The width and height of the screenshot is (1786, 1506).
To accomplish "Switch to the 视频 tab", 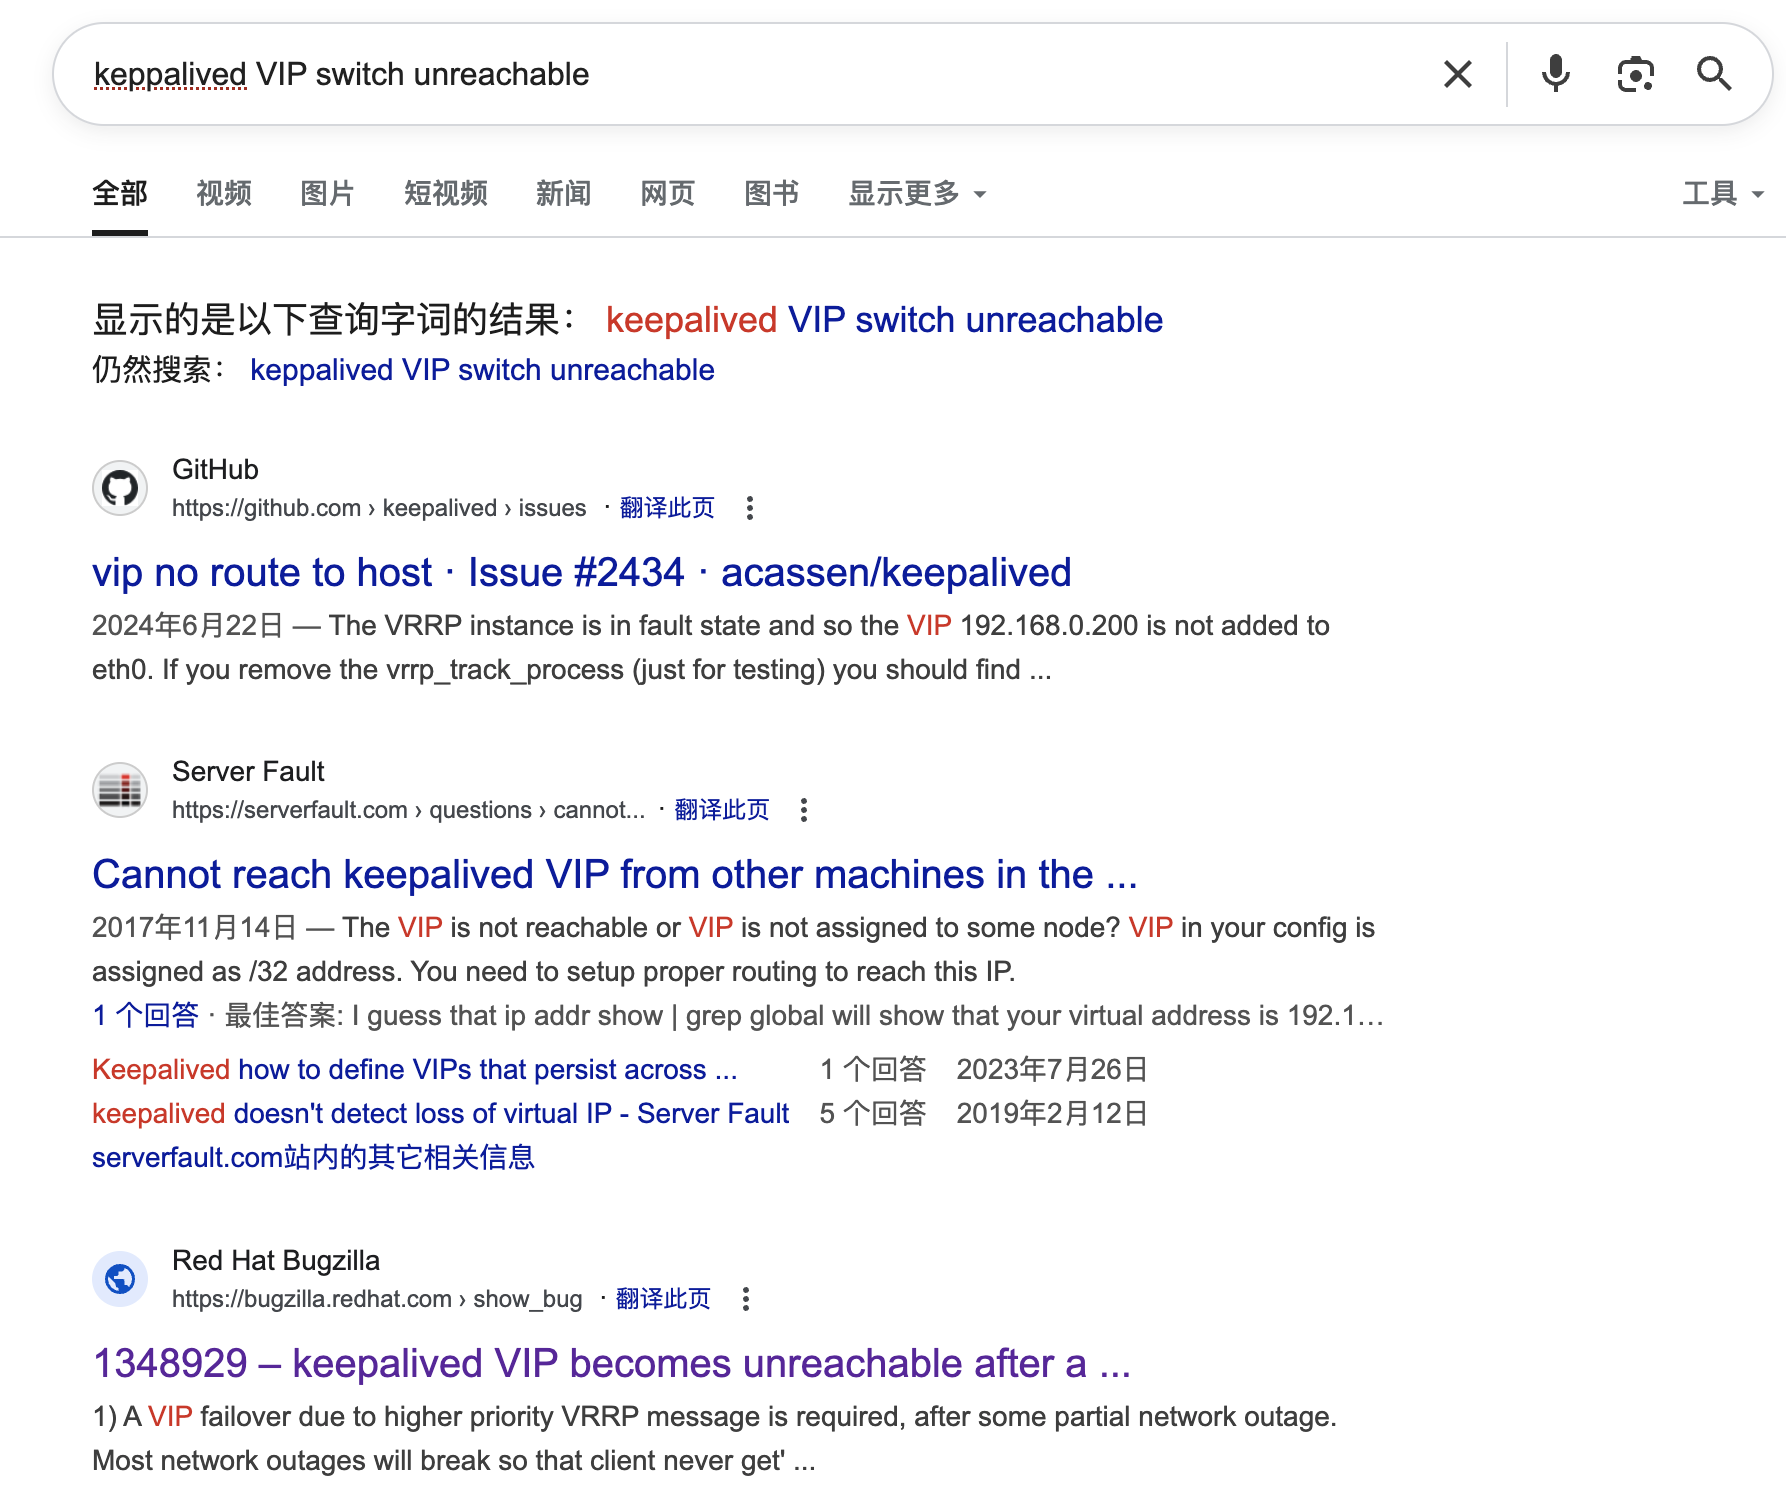I will point(224,193).
